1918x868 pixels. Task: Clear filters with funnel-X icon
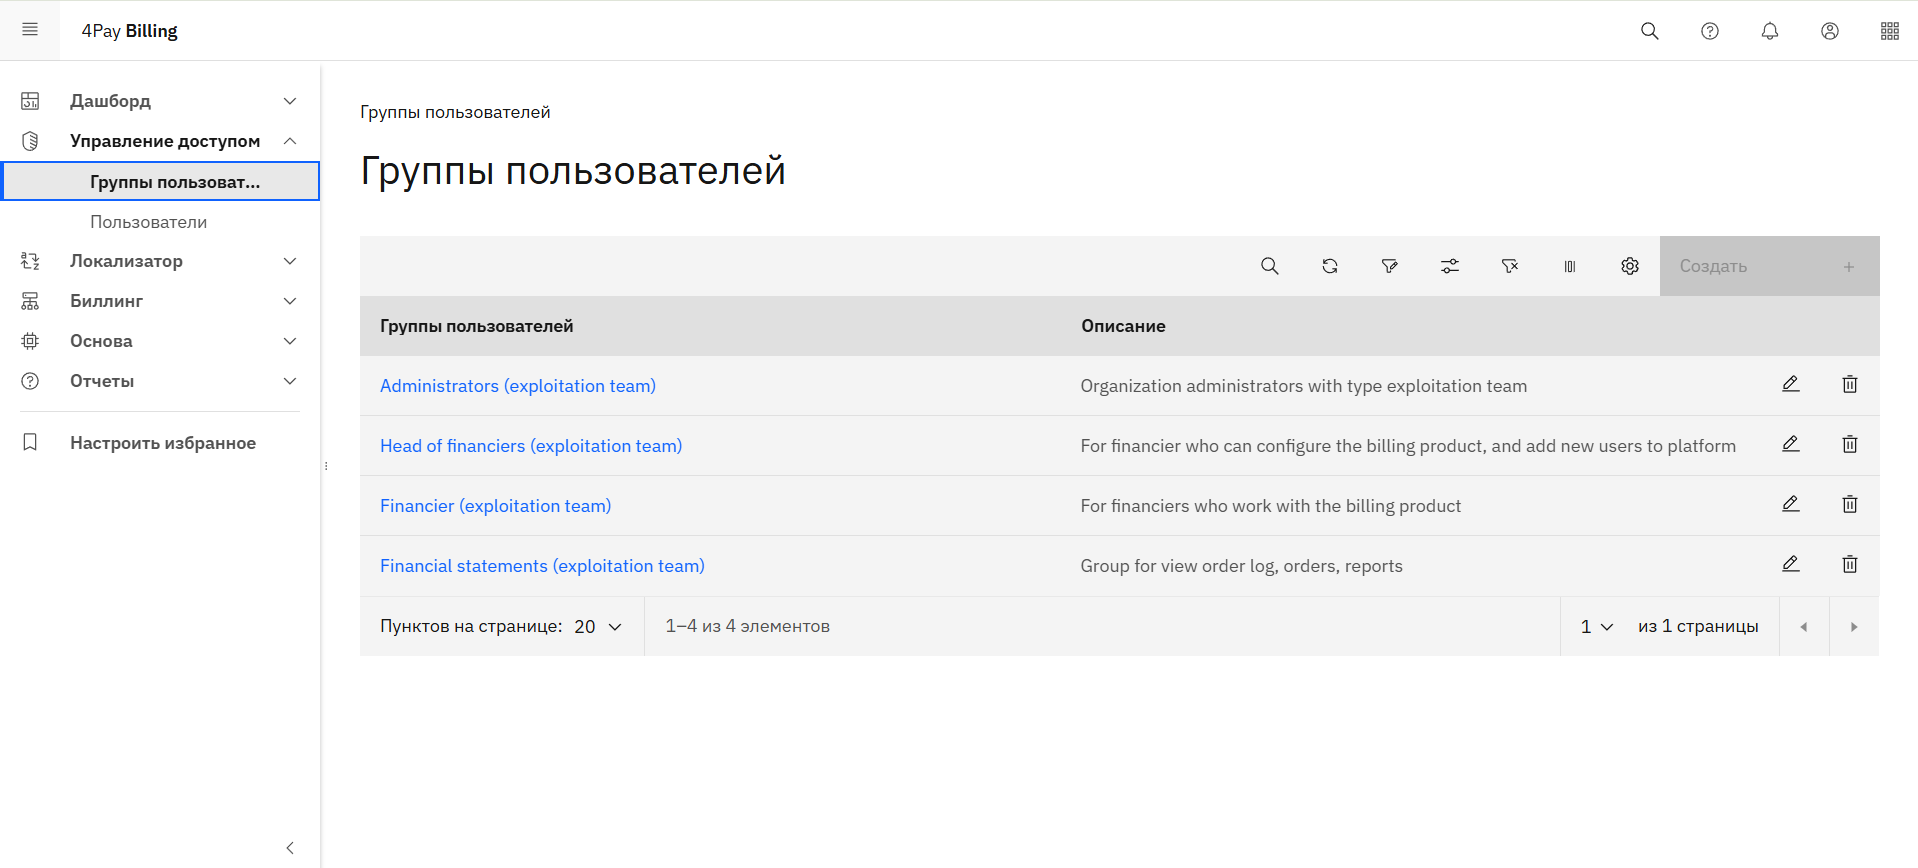point(1509,266)
